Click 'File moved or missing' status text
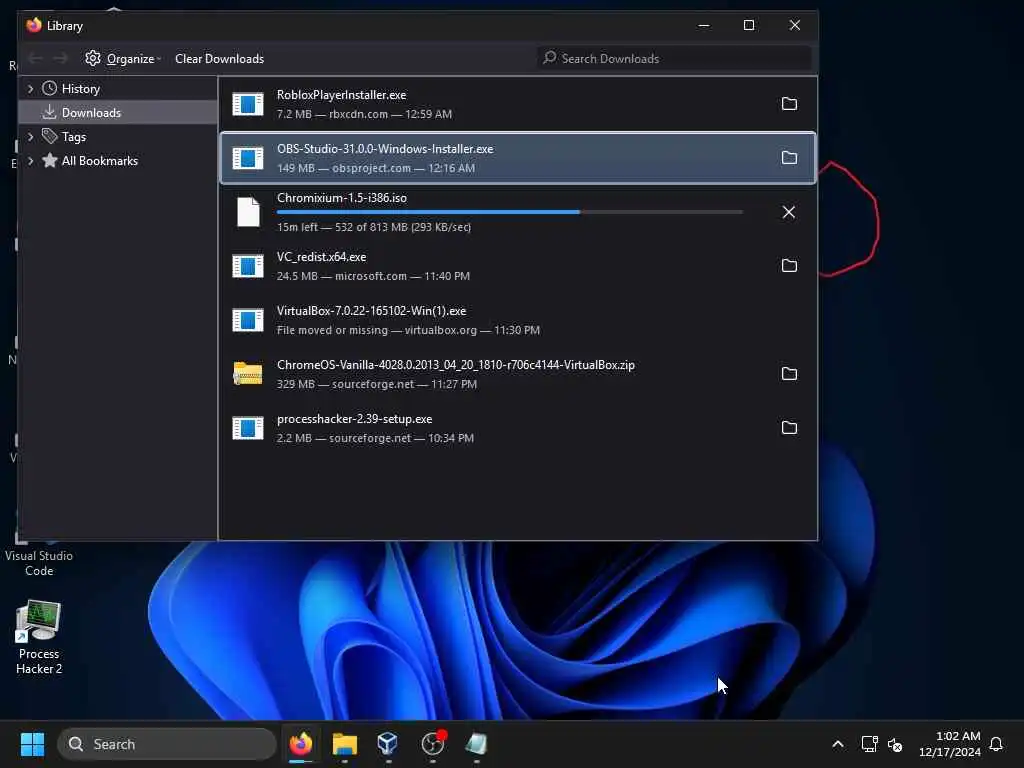 click(332, 330)
